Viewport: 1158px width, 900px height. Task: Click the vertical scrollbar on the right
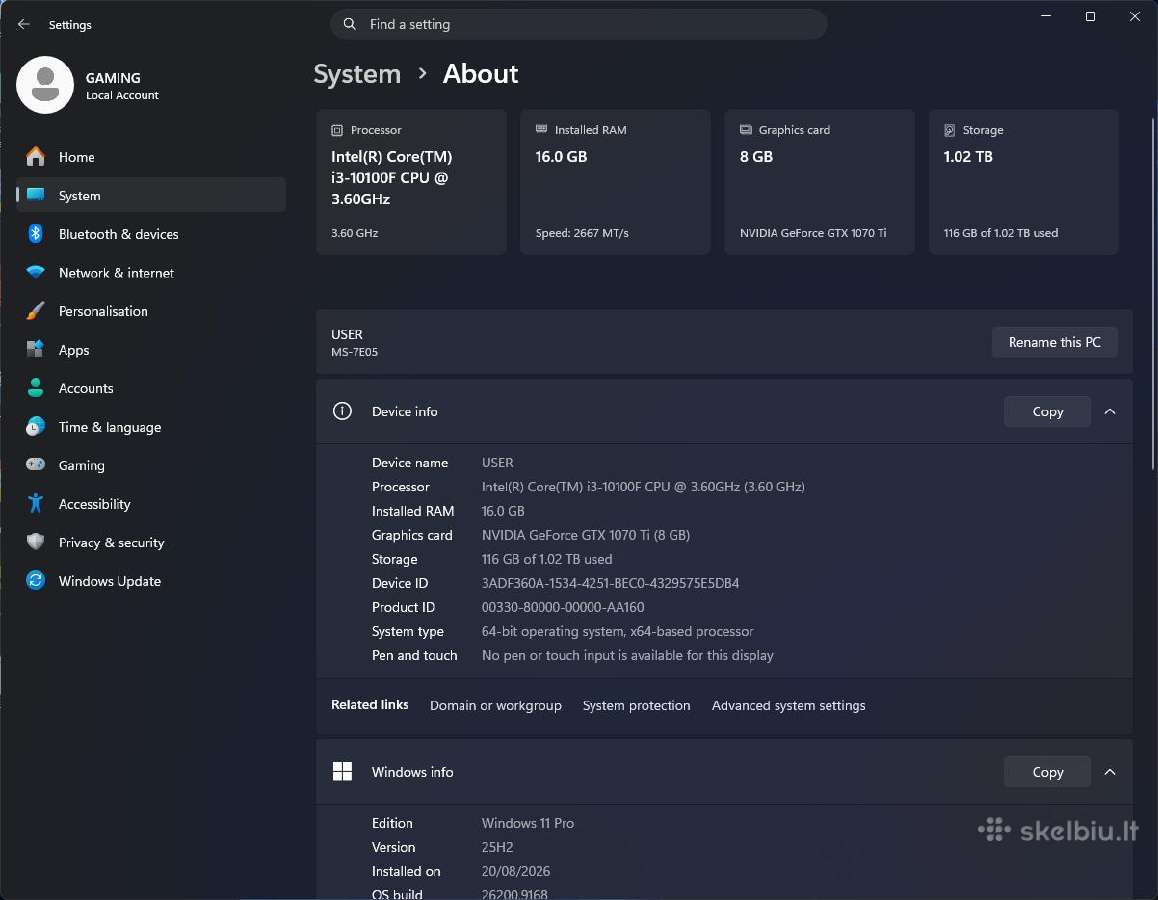coord(1153,293)
